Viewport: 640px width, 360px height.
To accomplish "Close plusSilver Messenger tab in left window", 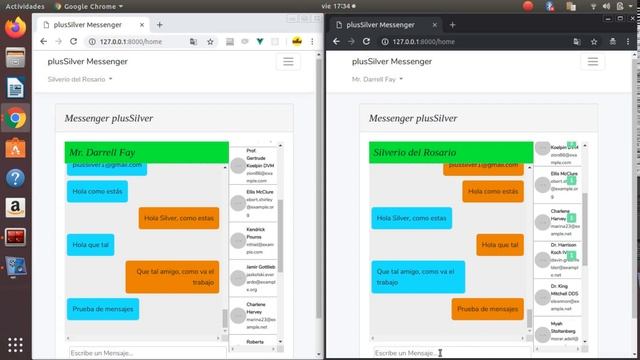I will click(x=142, y=25).
